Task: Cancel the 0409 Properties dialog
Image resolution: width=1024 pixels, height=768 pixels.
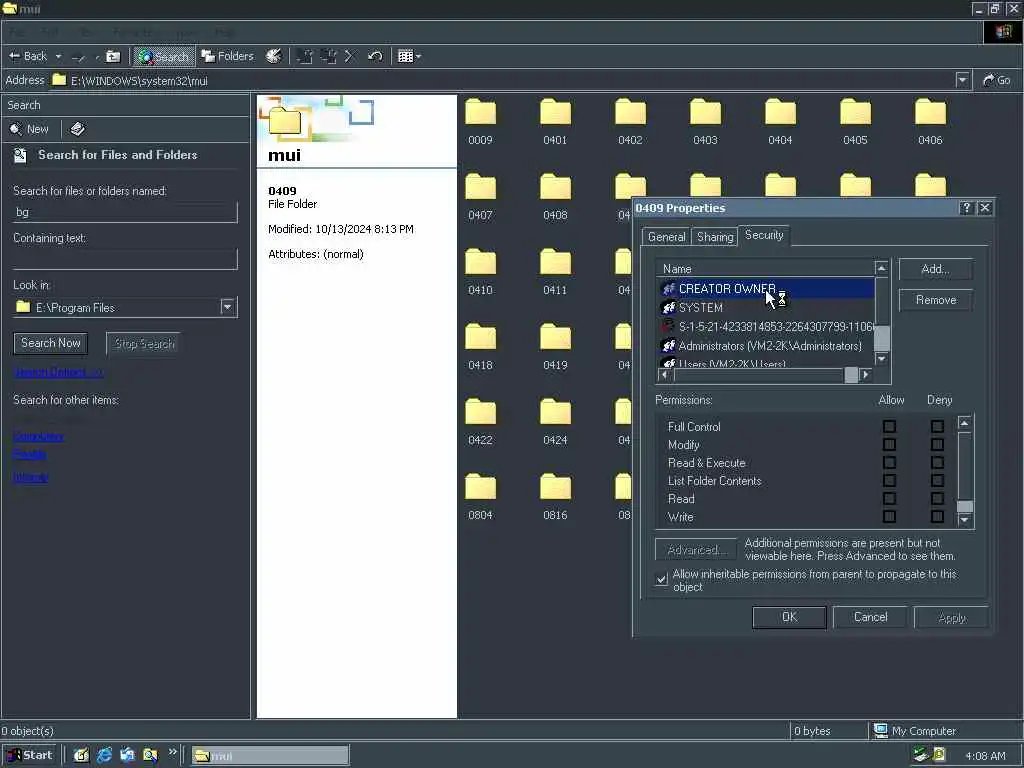Action: (870, 618)
